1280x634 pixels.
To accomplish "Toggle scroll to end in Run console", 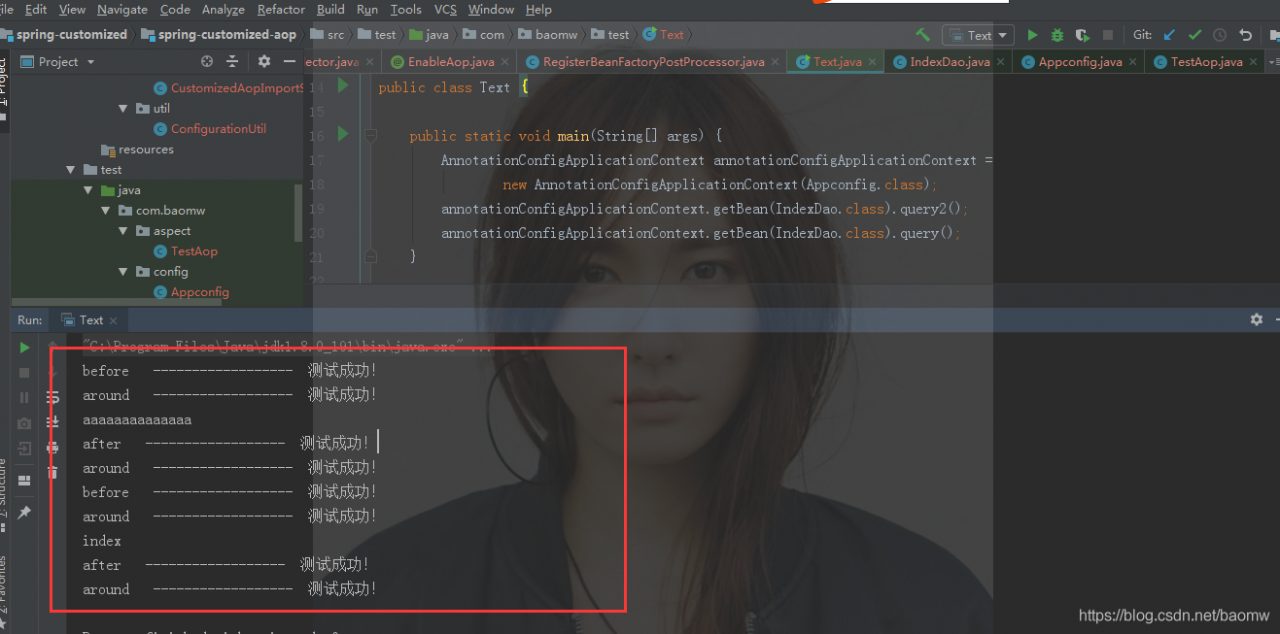I will pos(53,422).
